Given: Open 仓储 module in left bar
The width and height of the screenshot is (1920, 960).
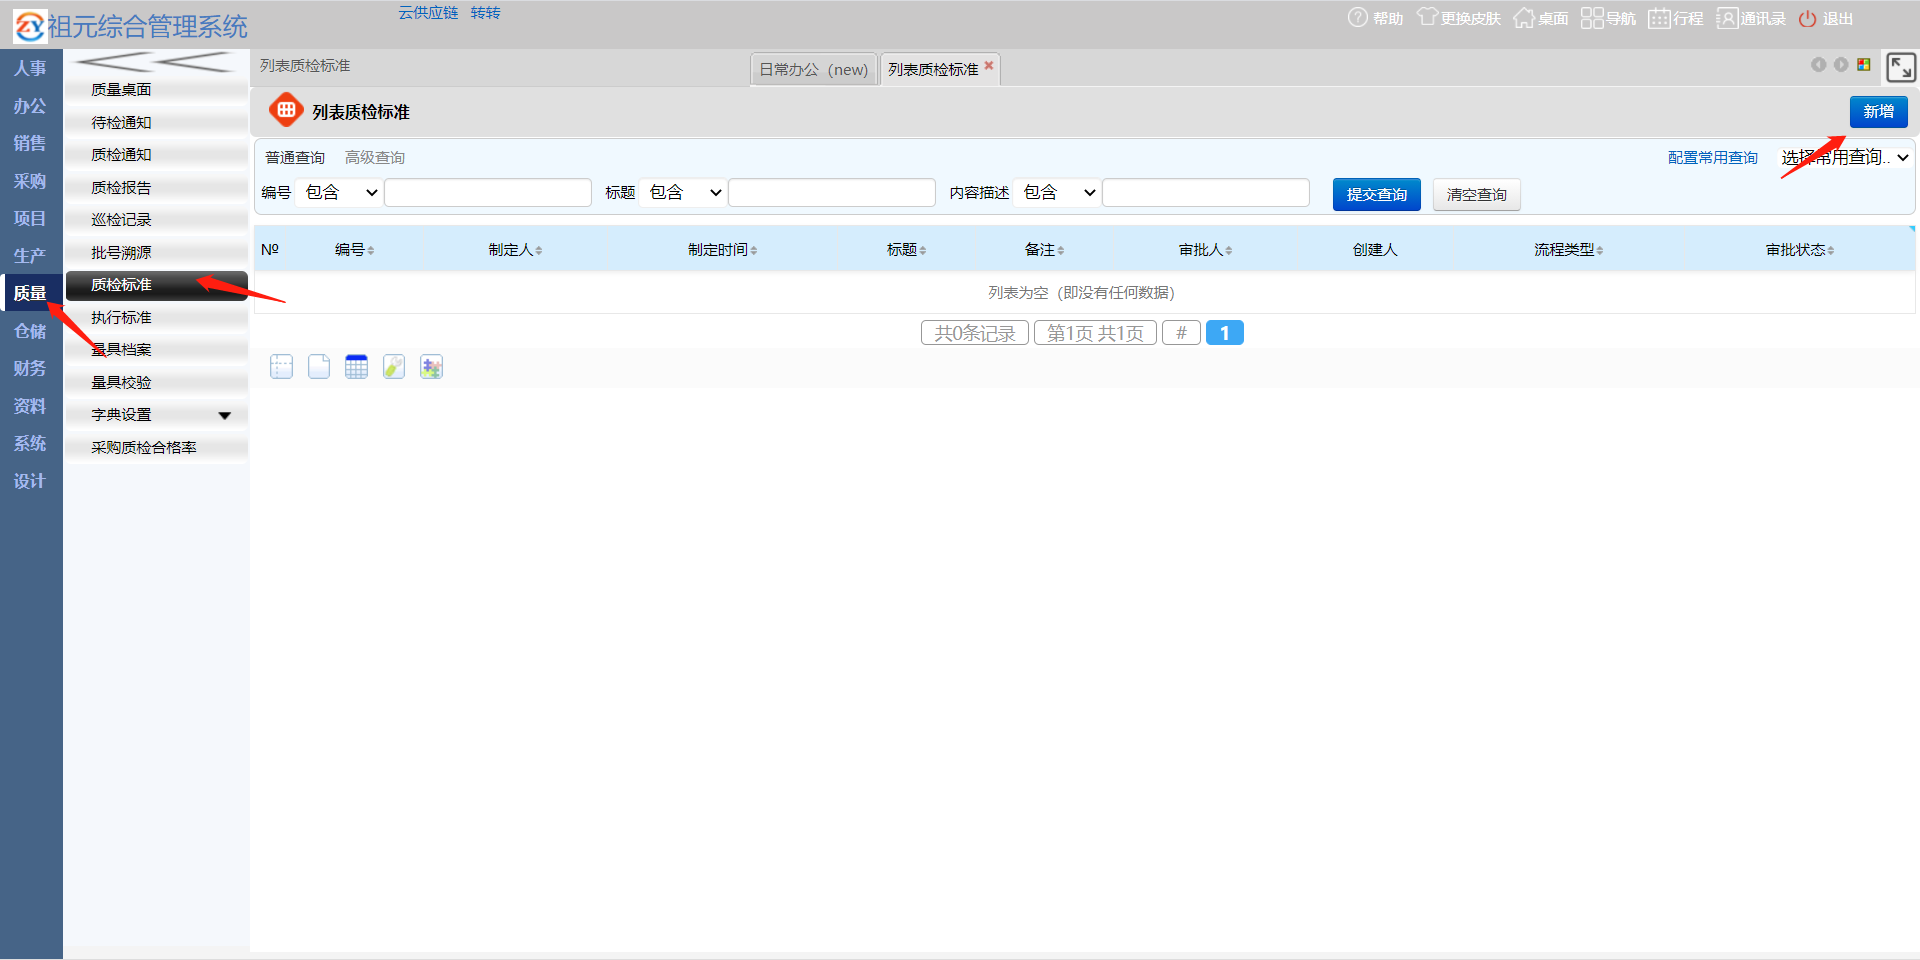Looking at the screenshot, I should 30,331.
